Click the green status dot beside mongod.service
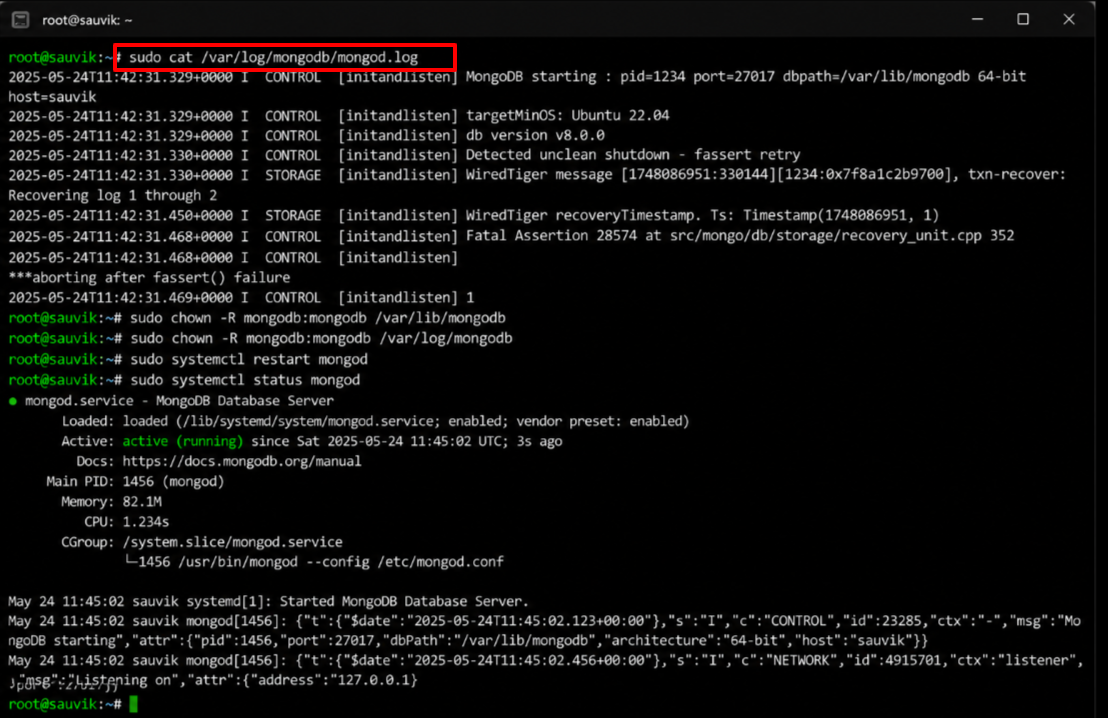This screenshot has height=718, width=1108. click(x=13, y=401)
